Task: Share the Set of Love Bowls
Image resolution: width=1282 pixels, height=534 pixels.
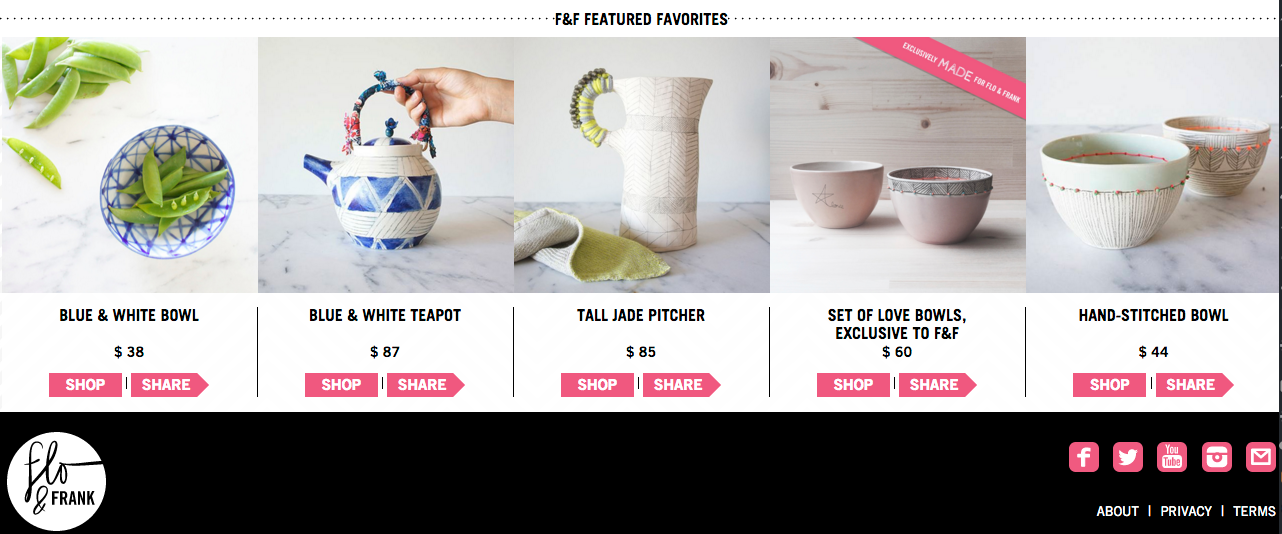Action: pyautogui.click(x=937, y=385)
